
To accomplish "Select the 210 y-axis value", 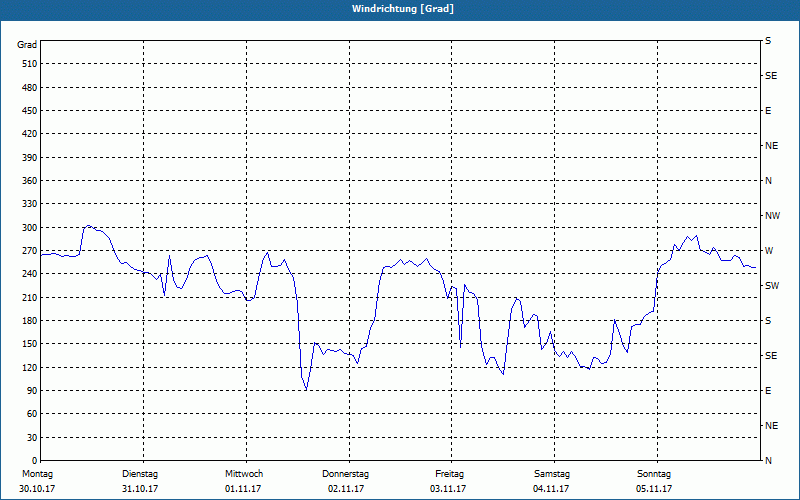I will pos(30,297).
